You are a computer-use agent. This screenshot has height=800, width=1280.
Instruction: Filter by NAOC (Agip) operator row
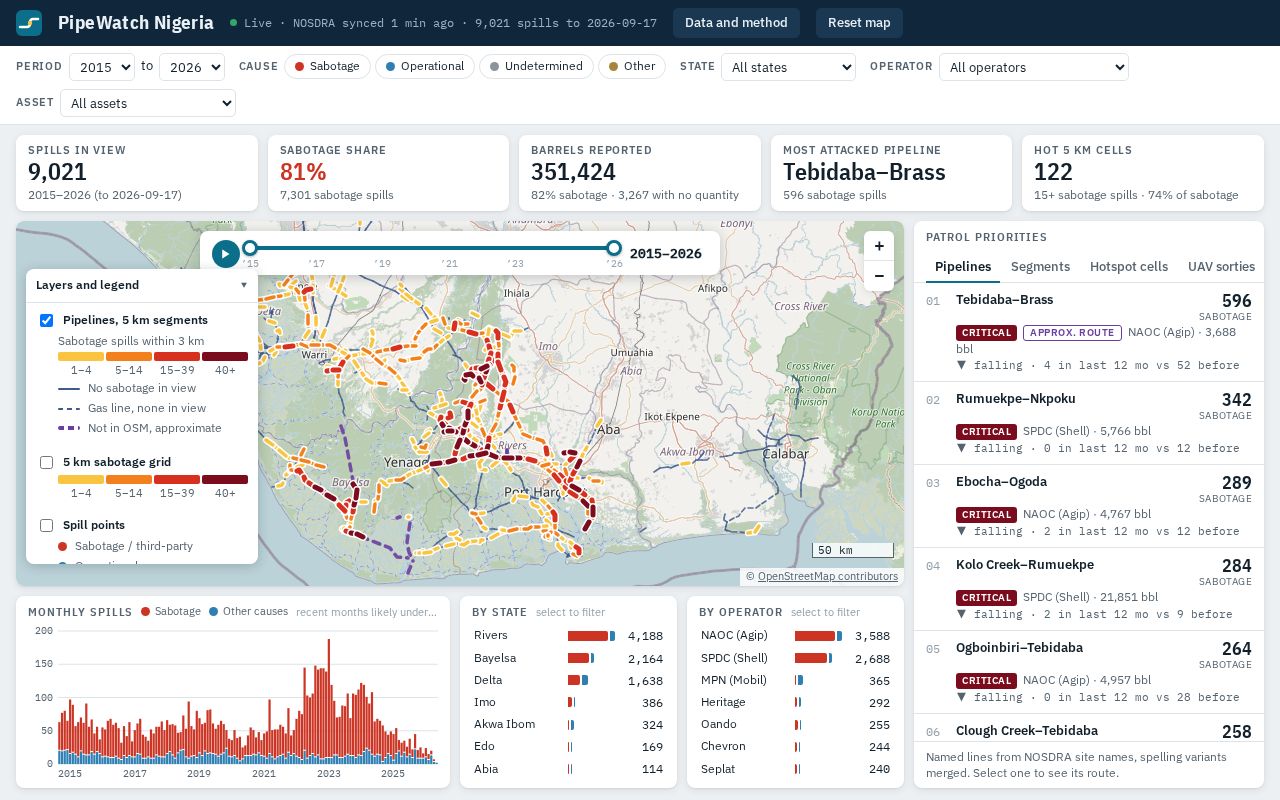(x=795, y=636)
